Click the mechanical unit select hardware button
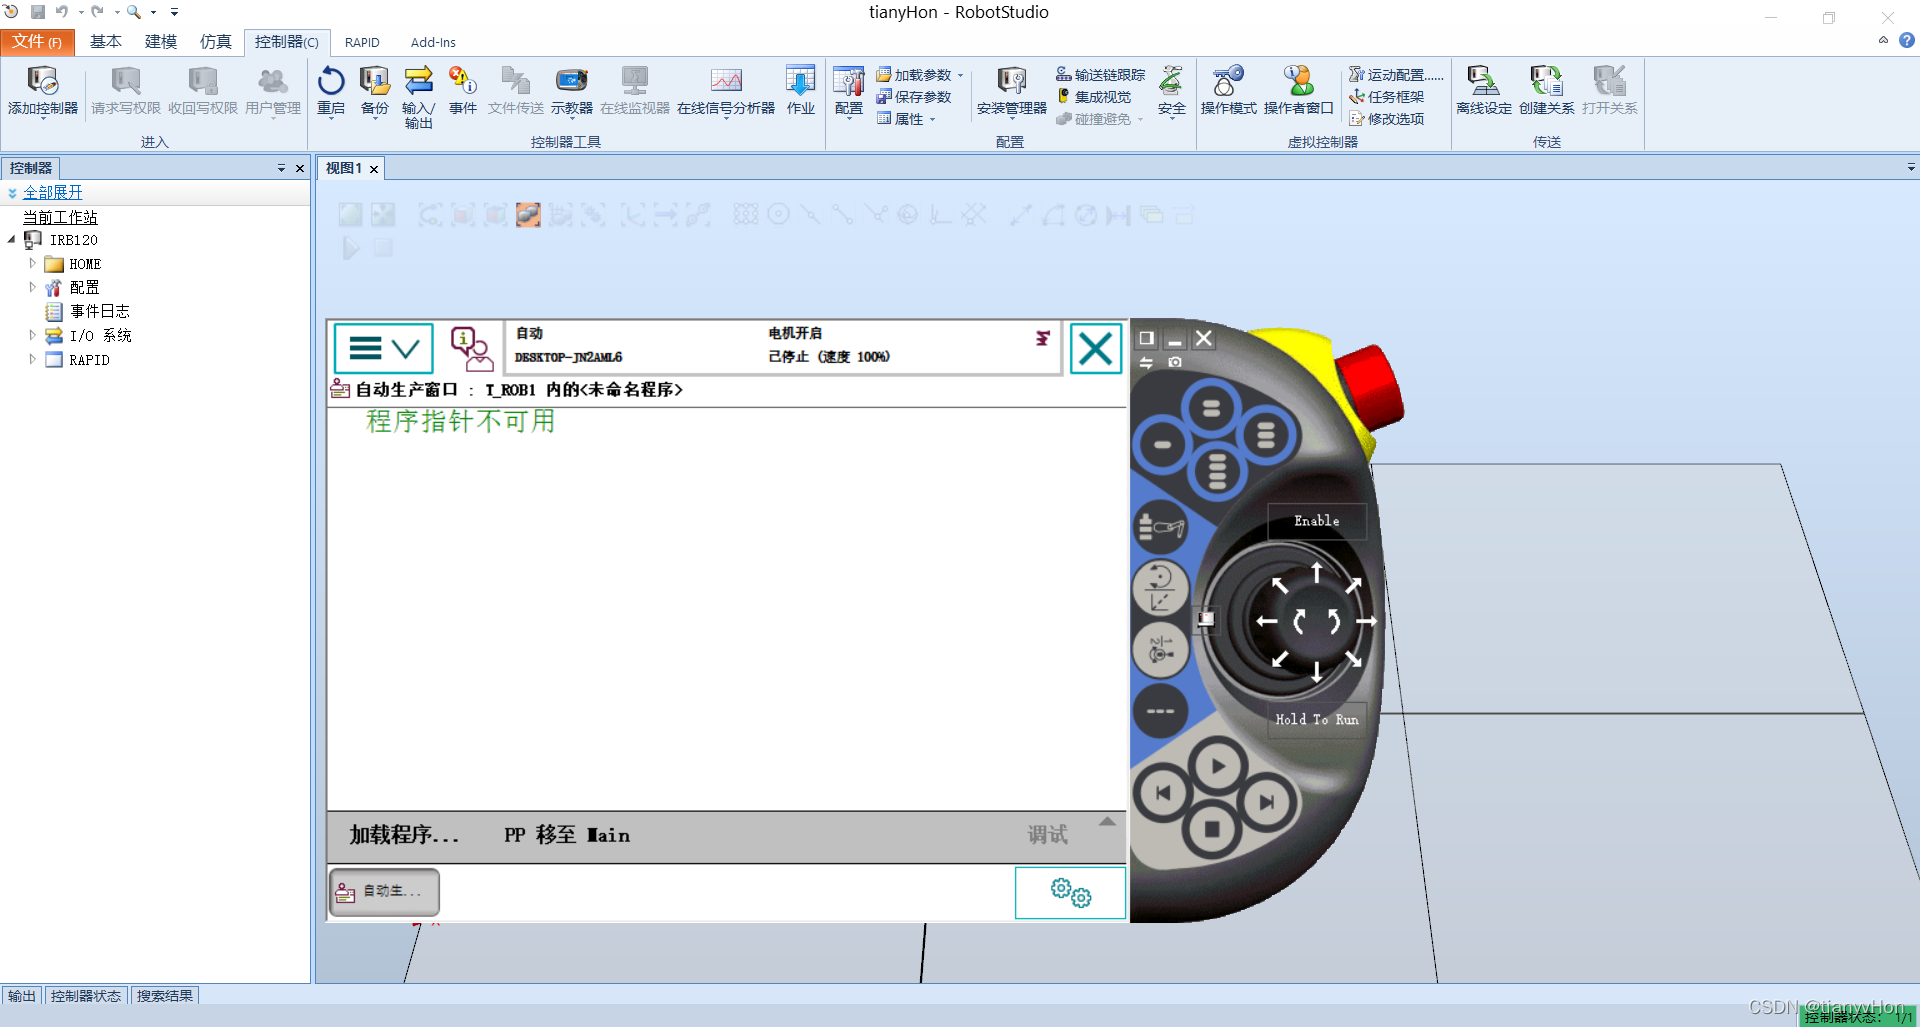The height and width of the screenshot is (1027, 1920). 1160,526
